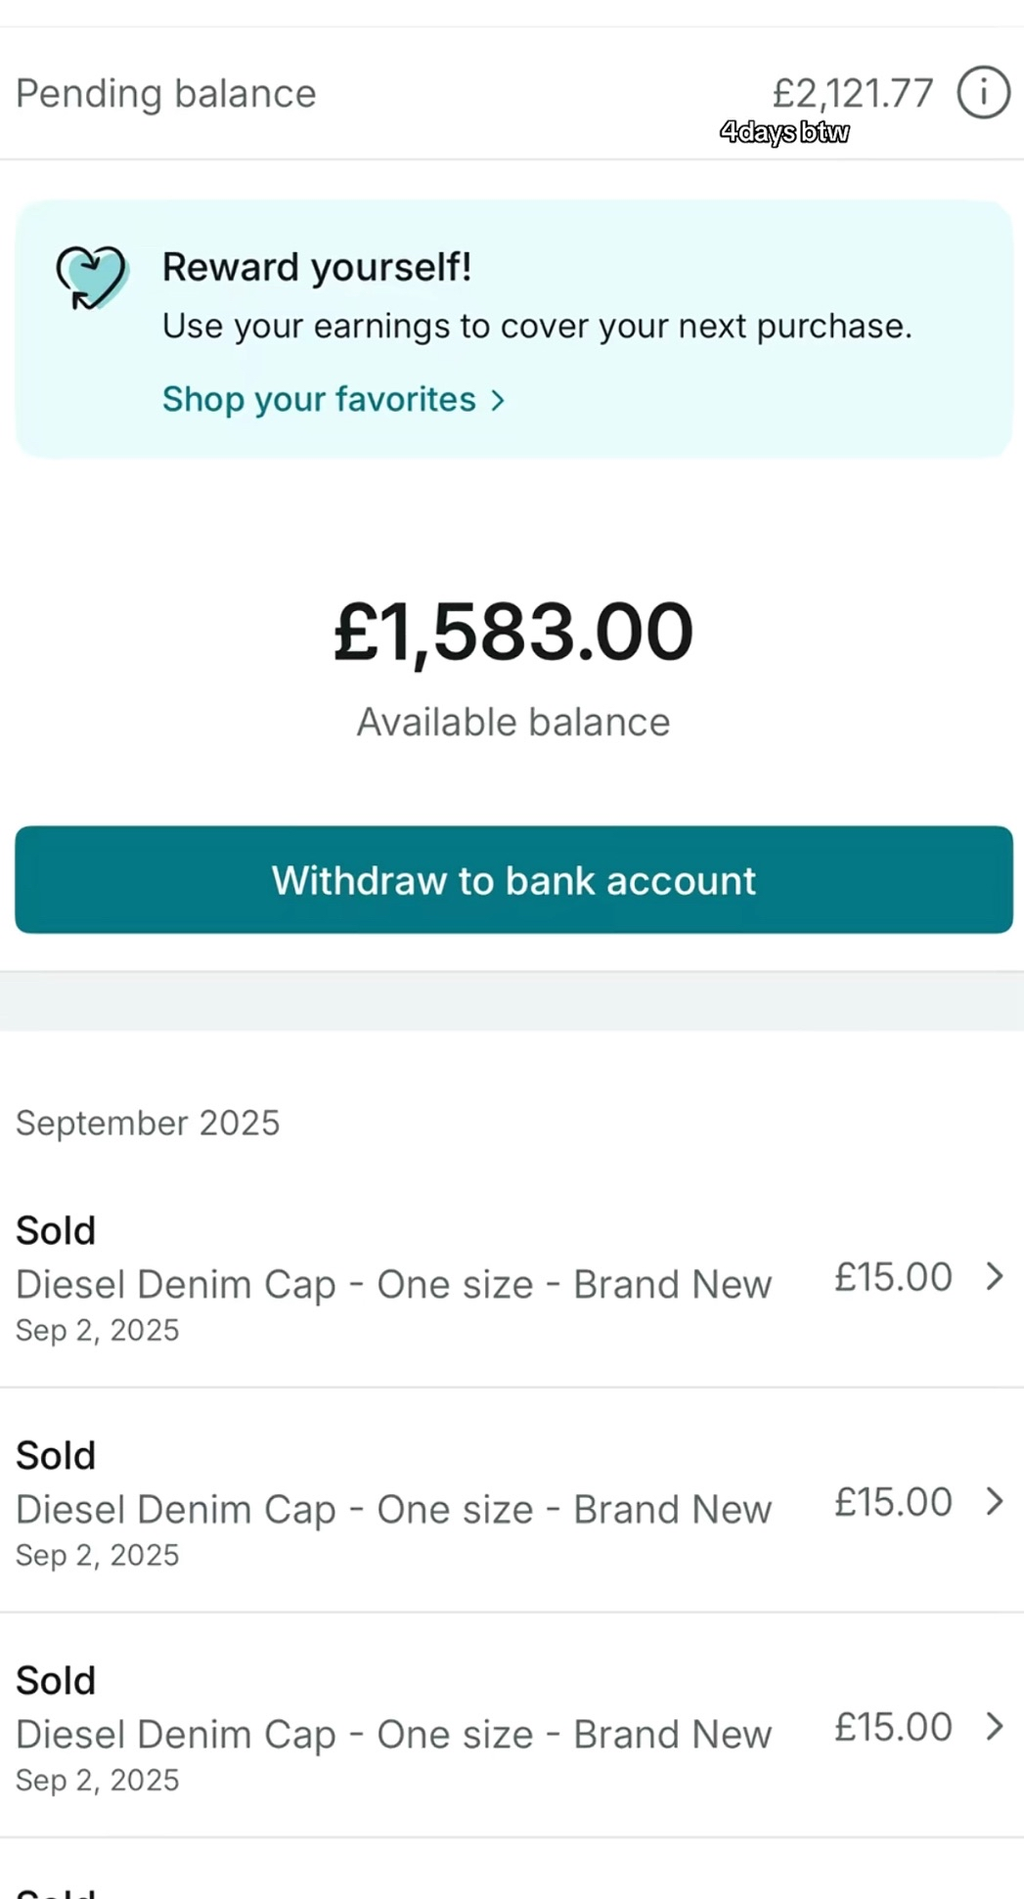Click the first Sold status label
Screen dimensions: 1024x1899
56,1230
